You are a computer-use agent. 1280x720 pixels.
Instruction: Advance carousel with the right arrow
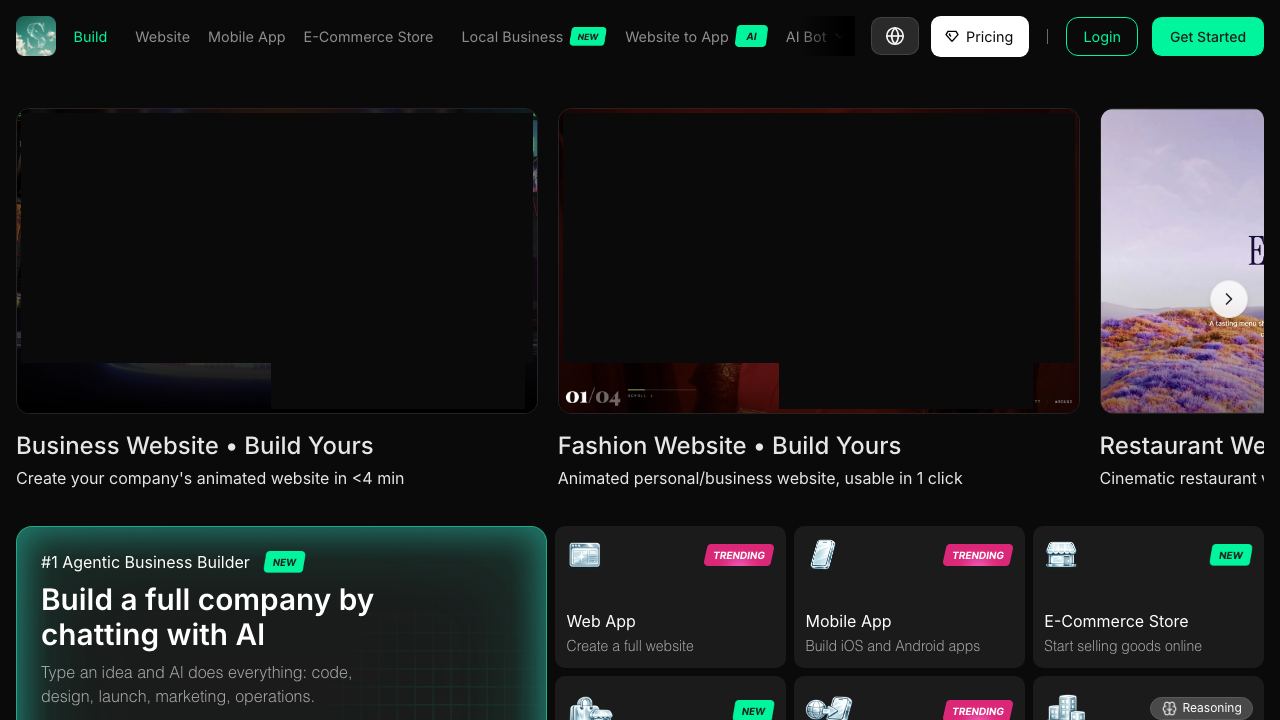pyautogui.click(x=1229, y=298)
